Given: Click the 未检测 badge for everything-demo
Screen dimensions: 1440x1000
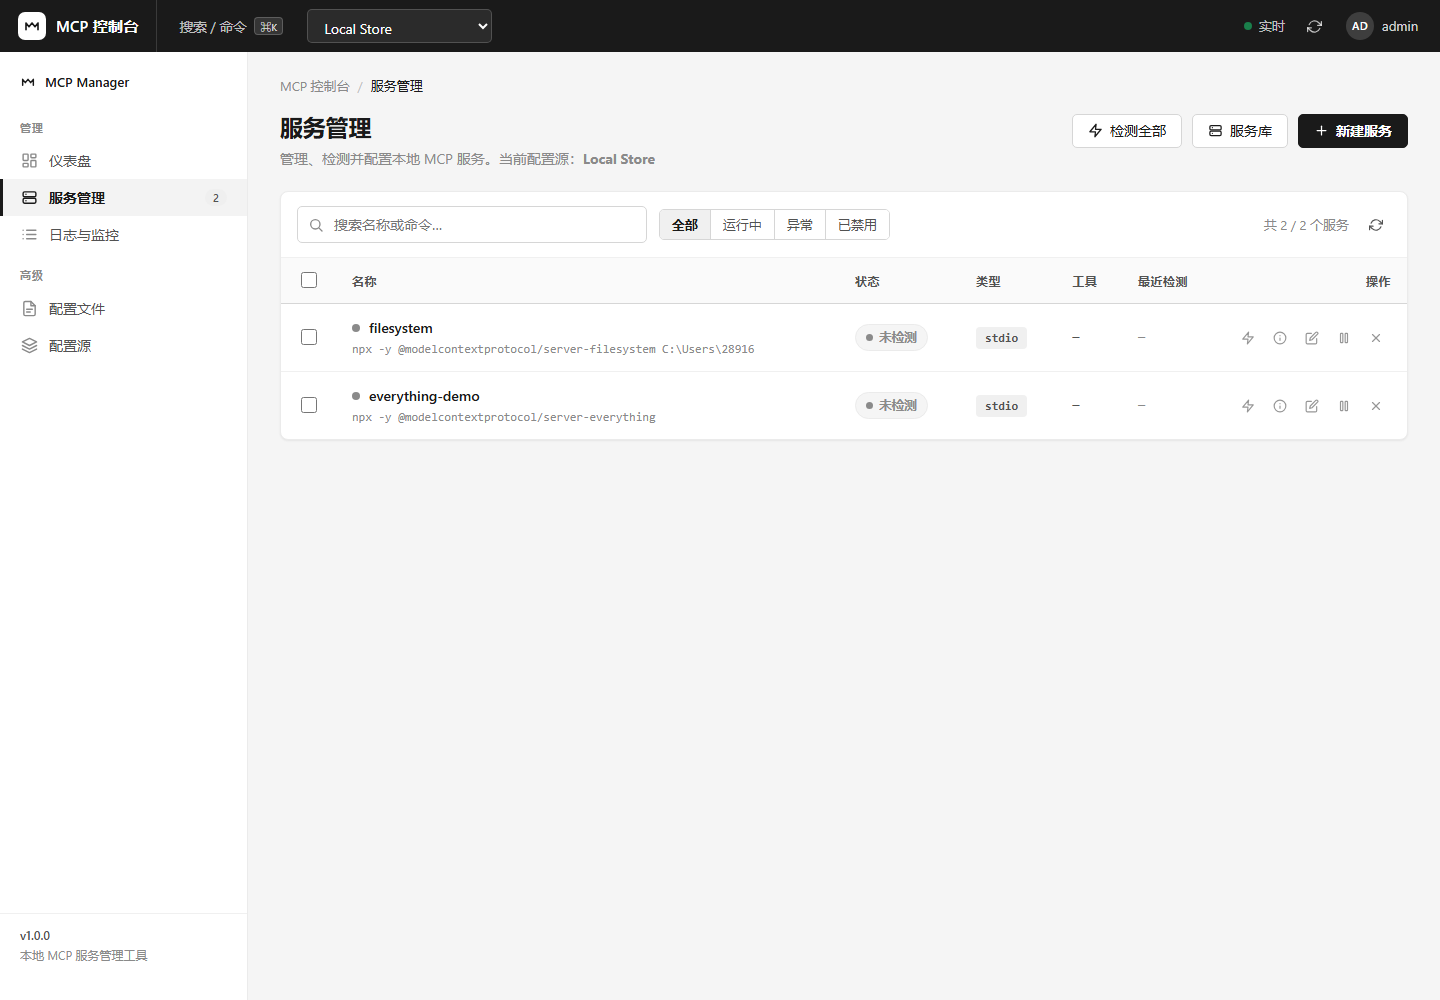Looking at the screenshot, I should (891, 406).
